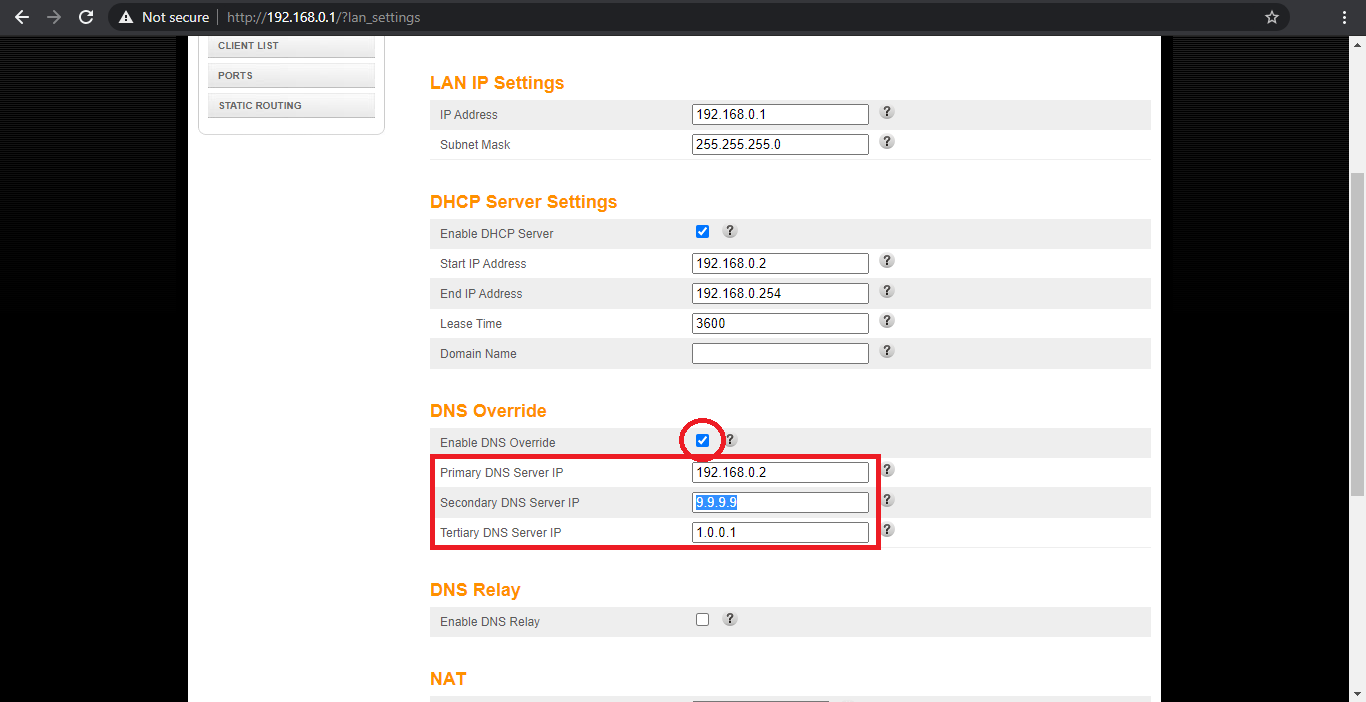Open the Static Routing sidebar item

tap(291, 106)
